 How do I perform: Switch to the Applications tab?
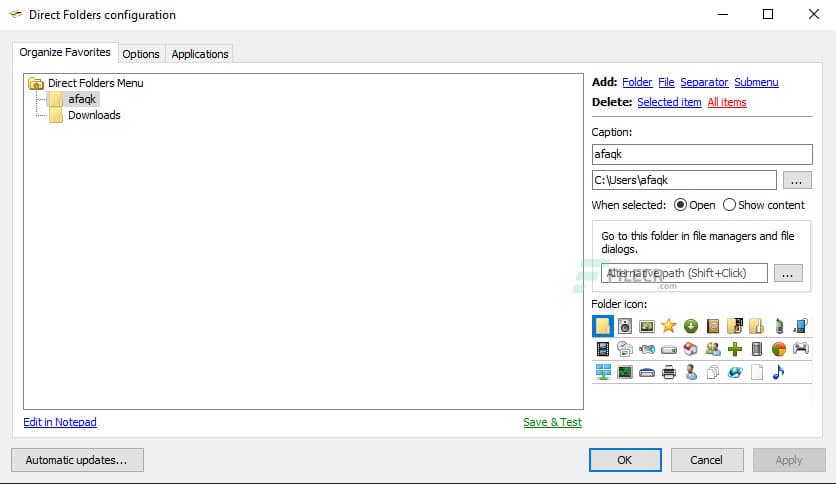200,54
